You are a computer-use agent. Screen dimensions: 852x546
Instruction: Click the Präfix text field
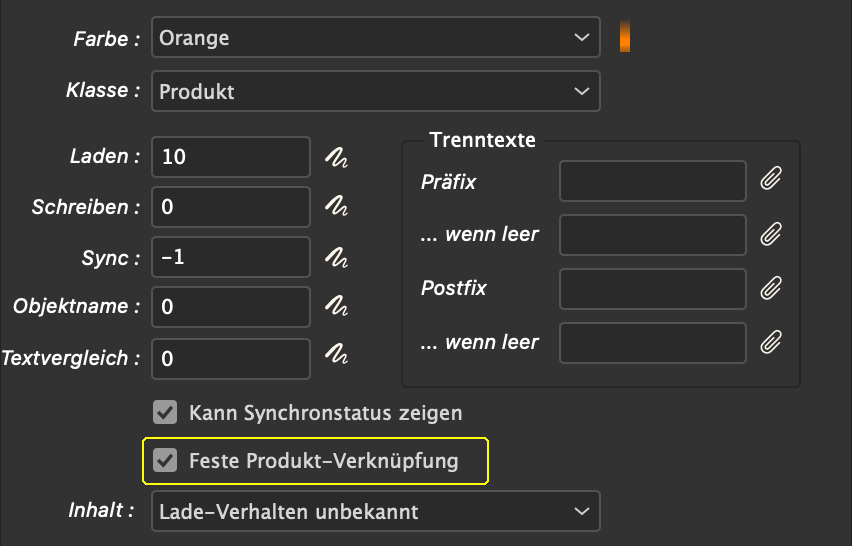point(653,181)
